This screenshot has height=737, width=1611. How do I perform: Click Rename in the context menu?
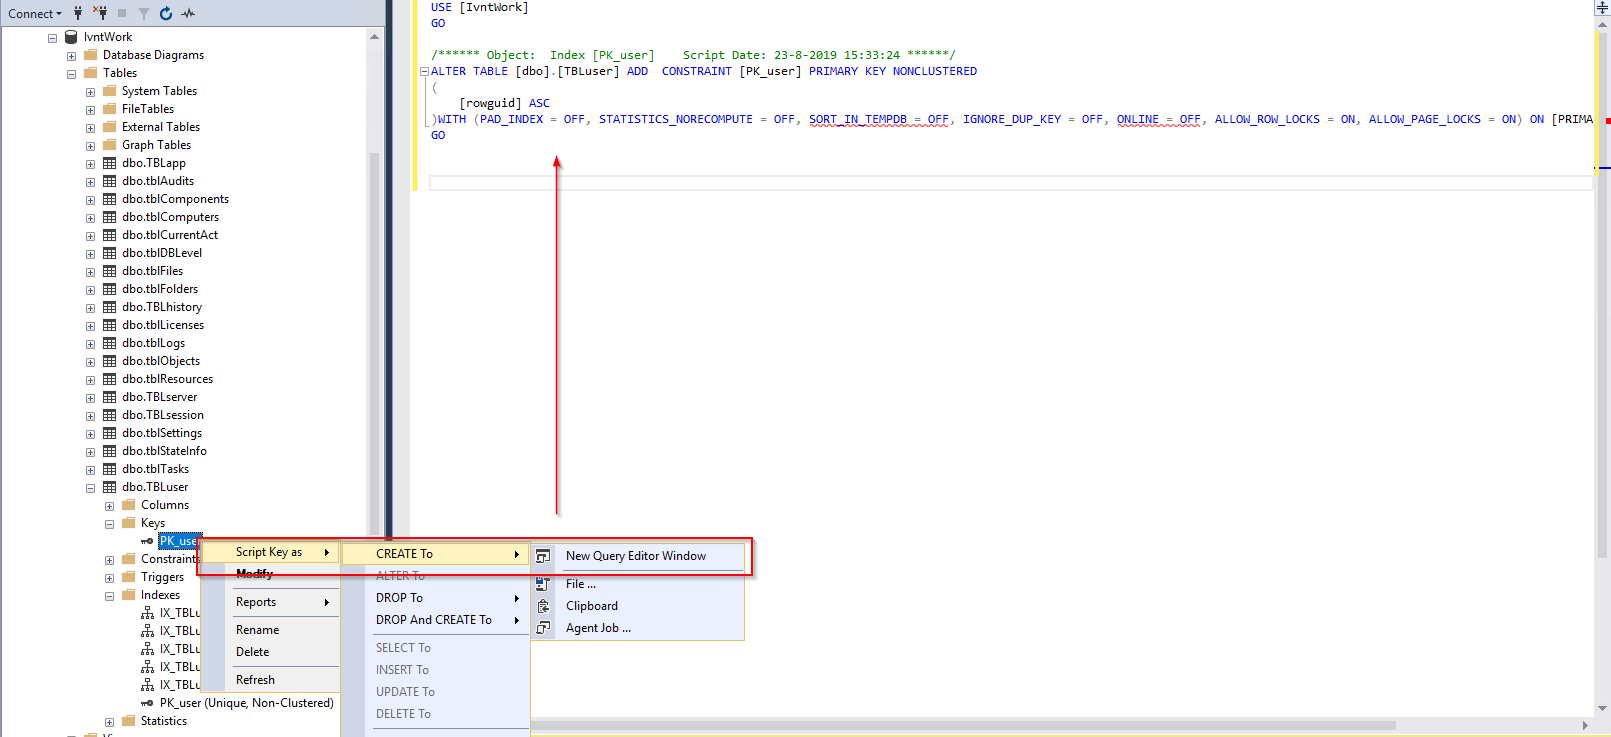click(257, 630)
